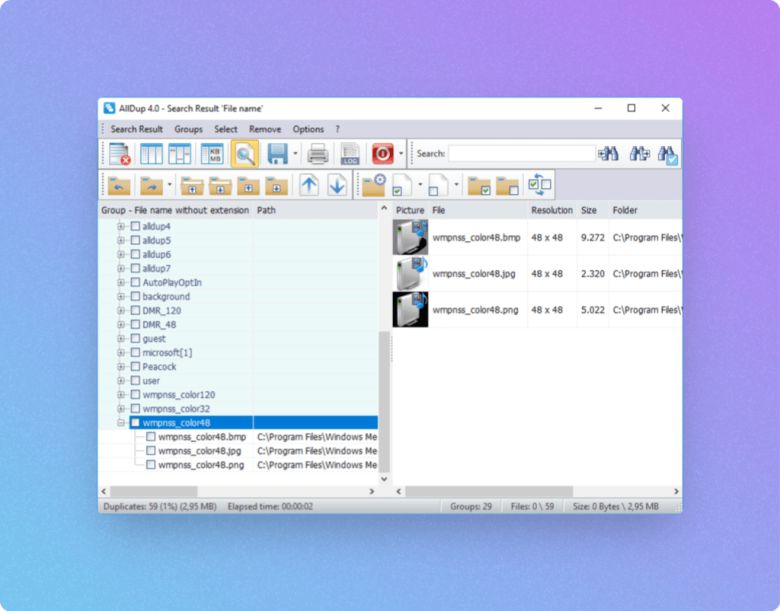Tick the Peacock group checkbox

pos(135,367)
